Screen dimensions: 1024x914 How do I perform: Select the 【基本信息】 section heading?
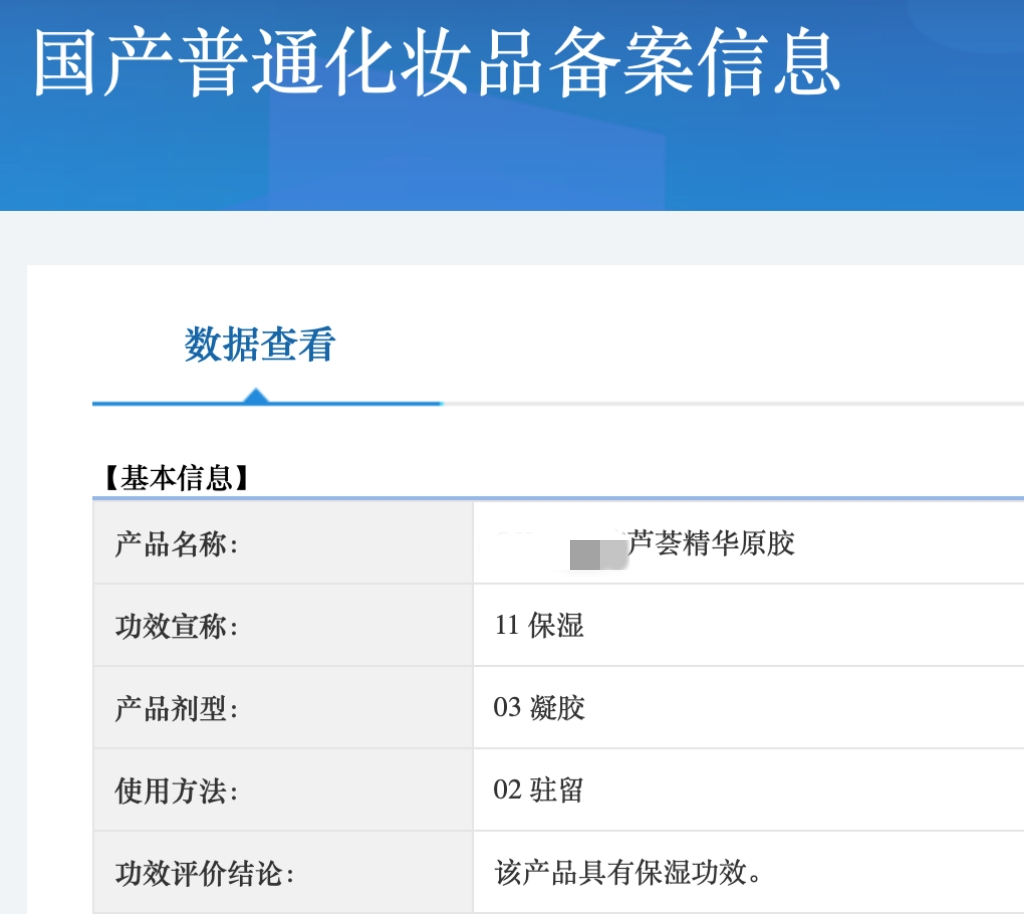pyautogui.click(x=176, y=479)
